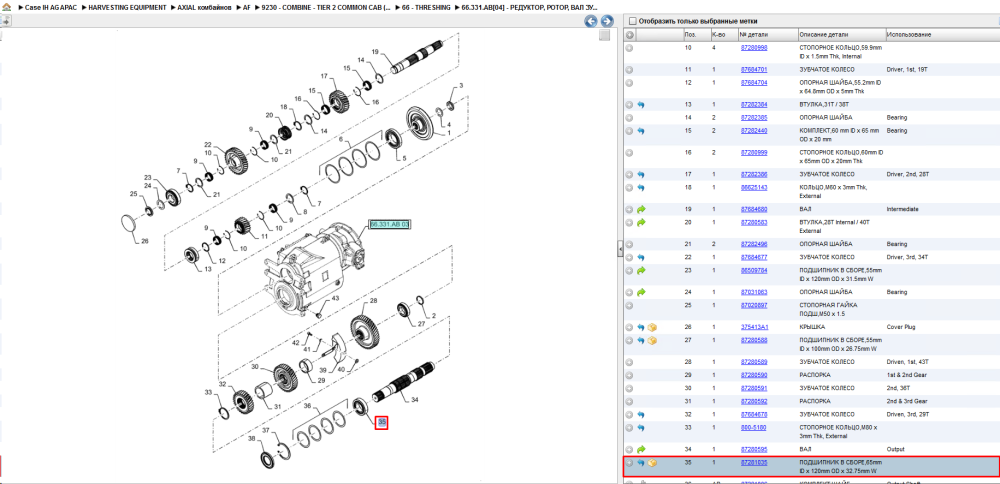
Task: Open breadcrumb '66 - THRESHING'
Action: tap(425, 6)
